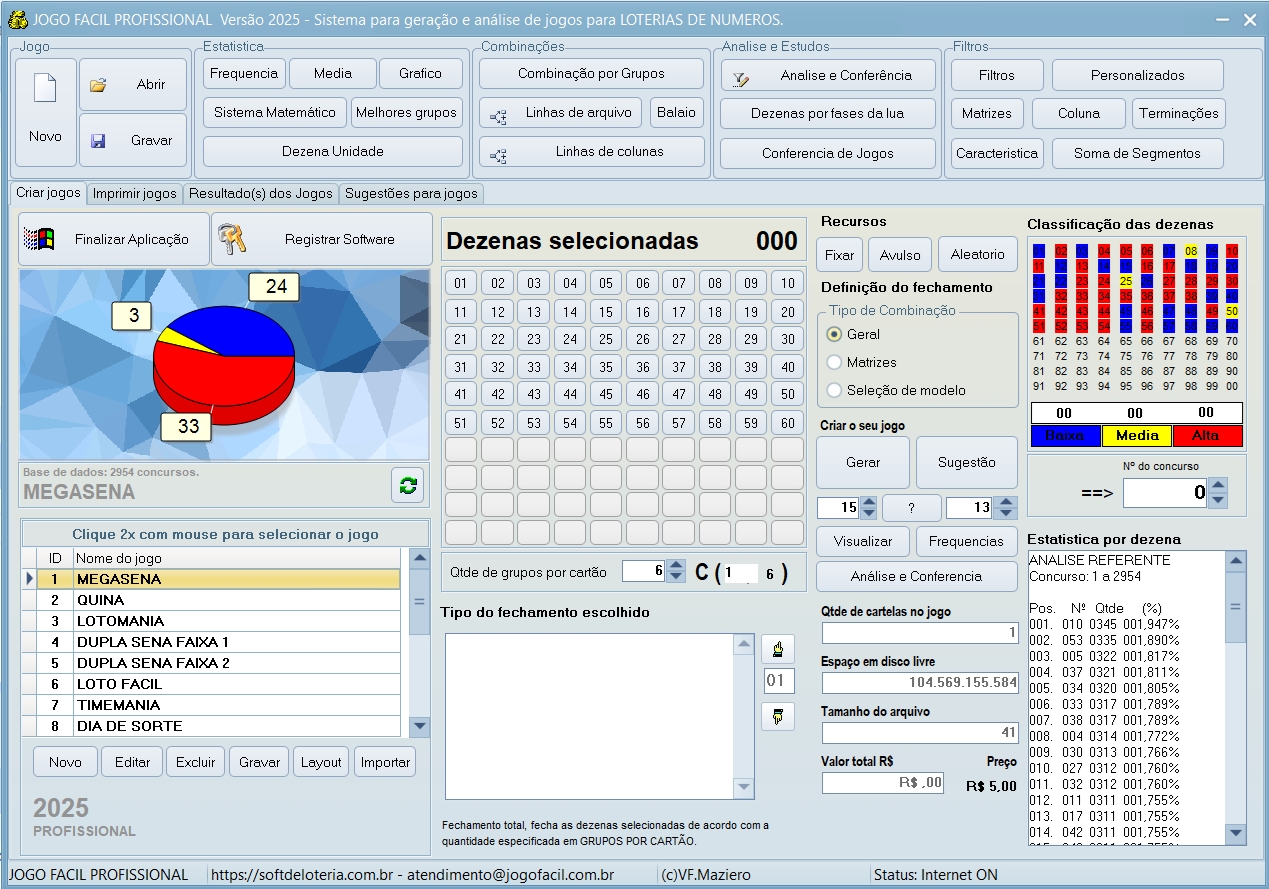This screenshot has height=889, width=1269.
Task: Click Finalizar Aplicação button with Windows logo
Action: click(114, 239)
